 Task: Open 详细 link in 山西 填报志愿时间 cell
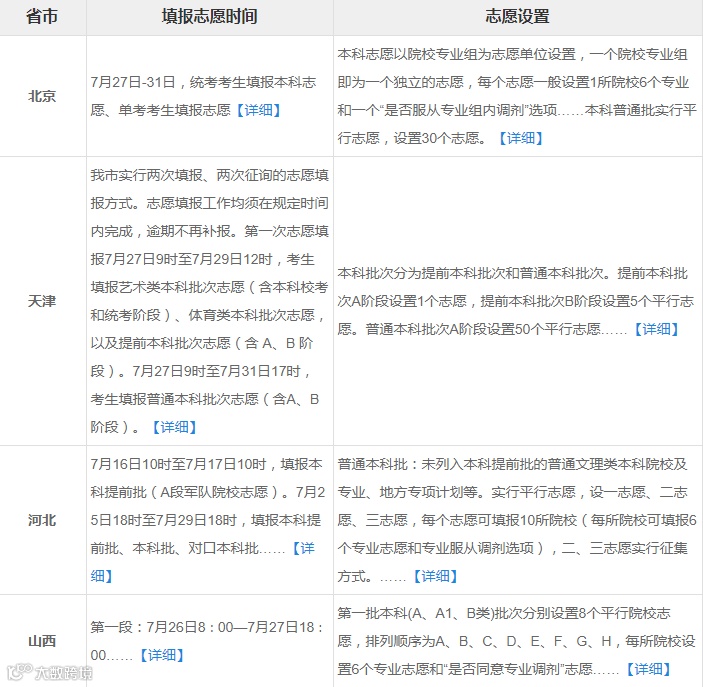162,655
